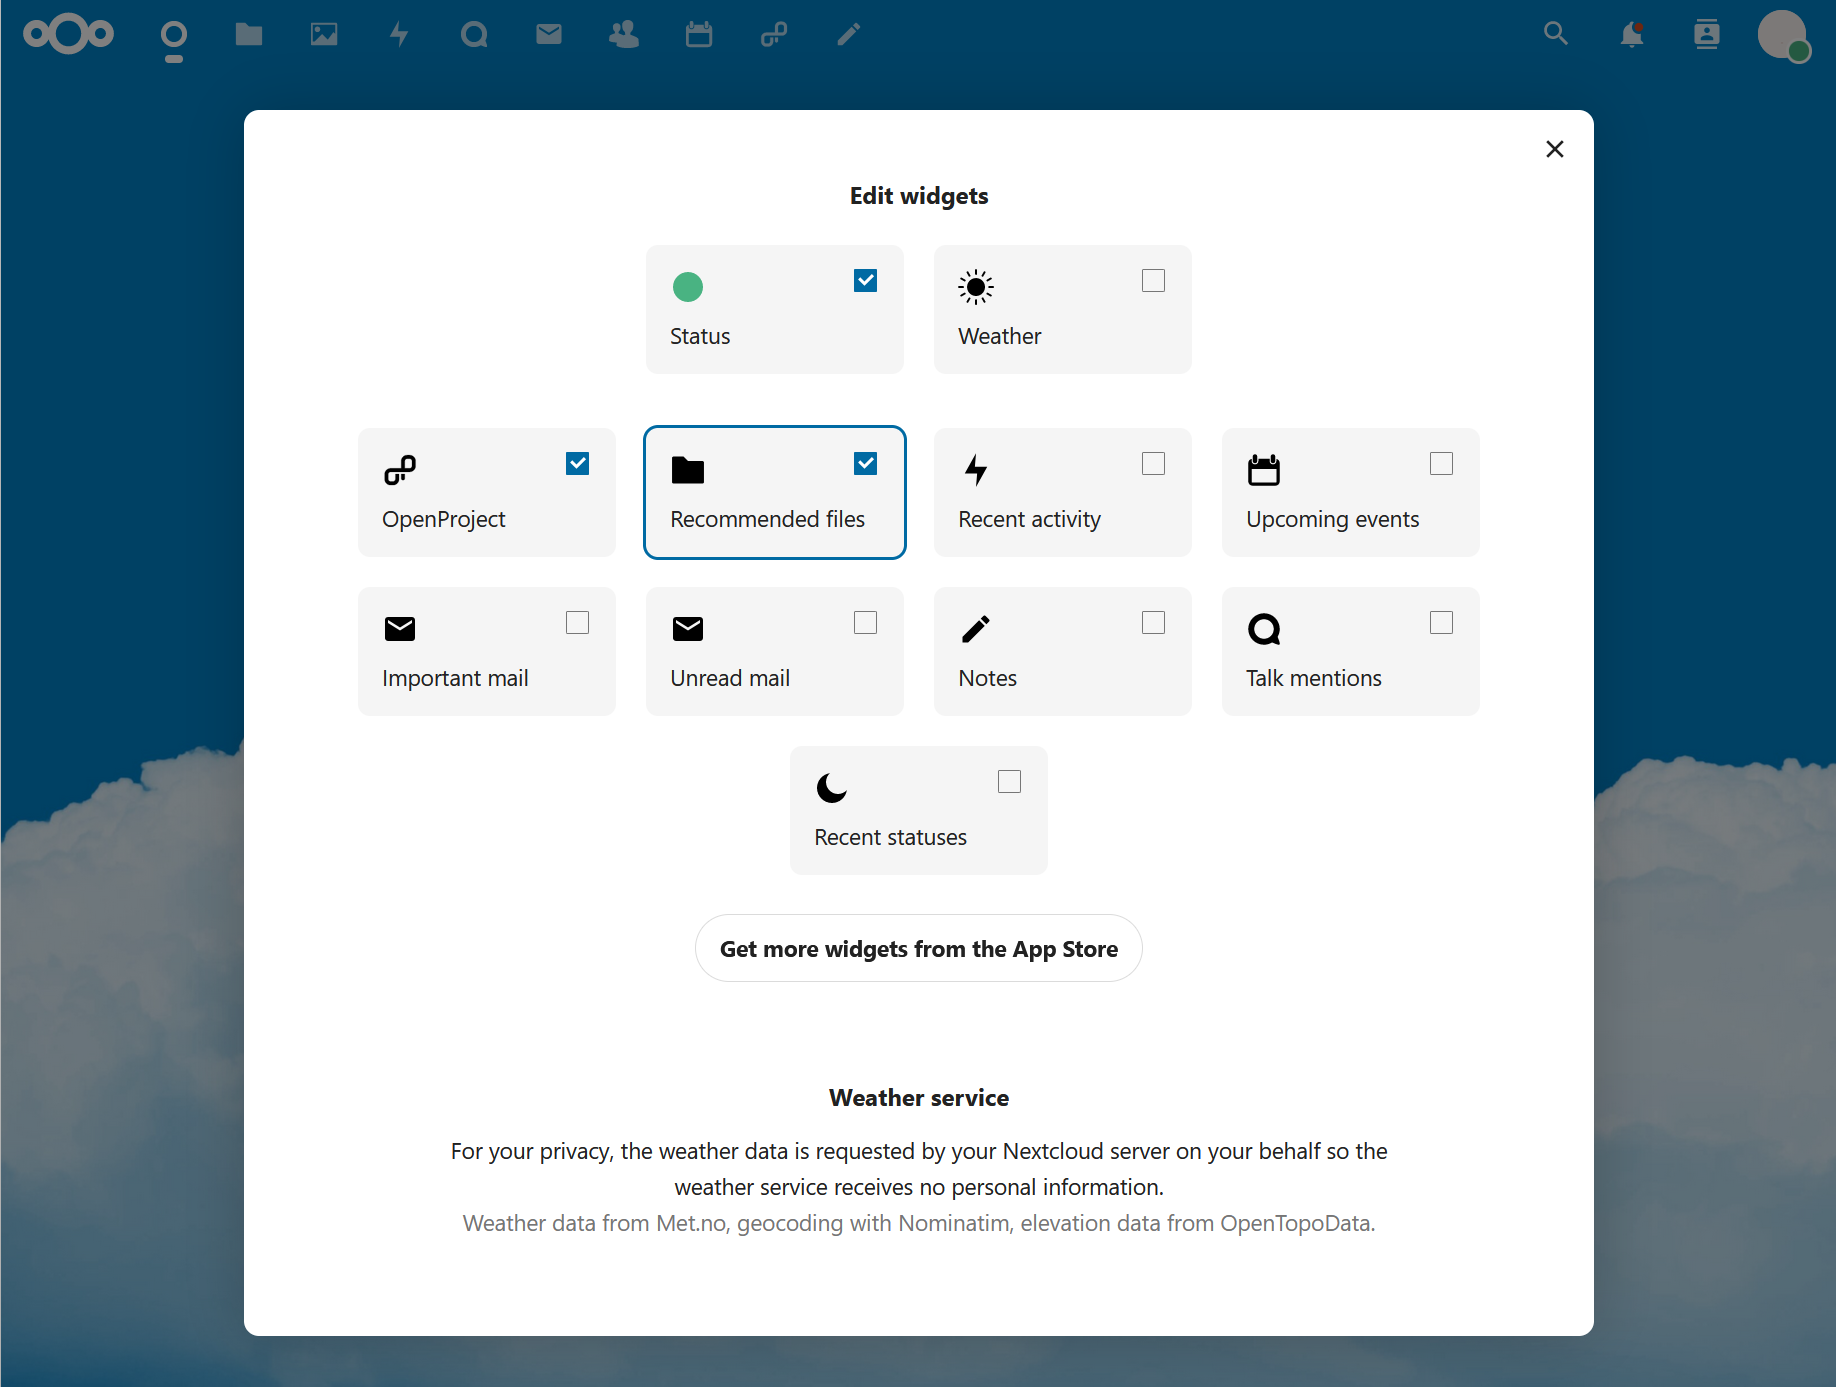Enable the Recent statuses widget
The height and width of the screenshot is (1387, 1836).
pyautogui.click(x=1009, y=781)
